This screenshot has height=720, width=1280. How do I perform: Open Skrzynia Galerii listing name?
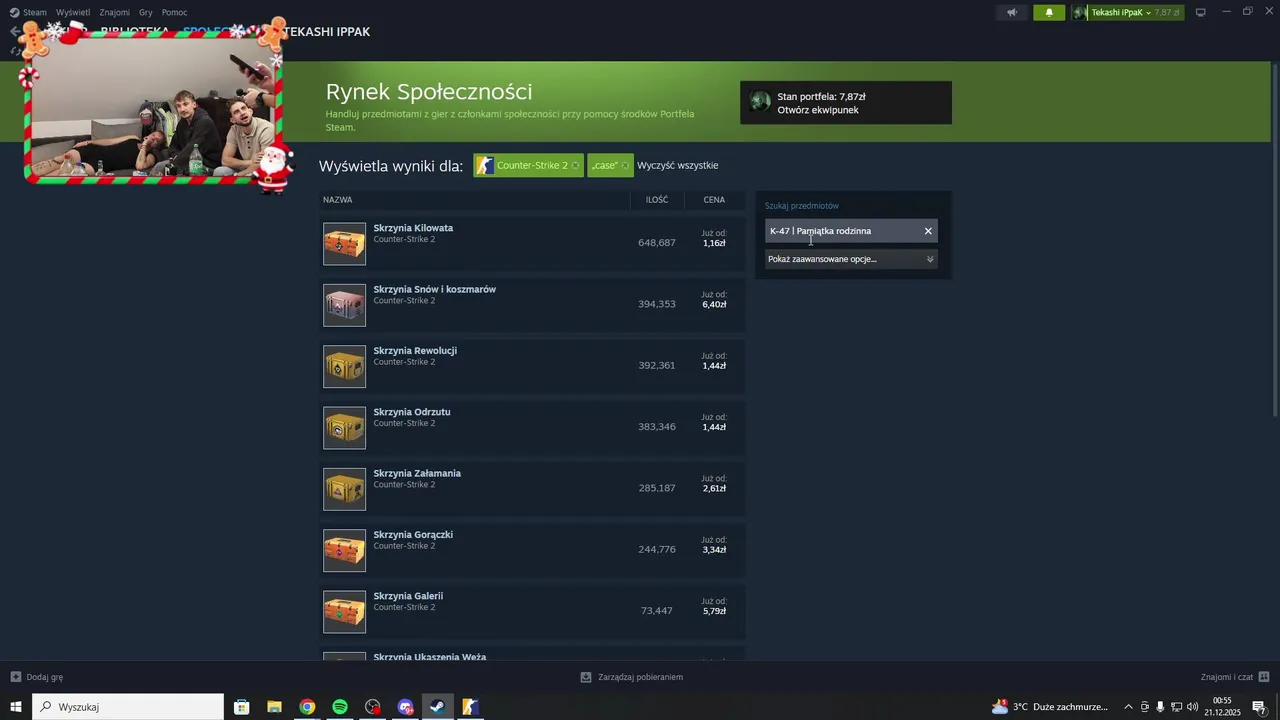408,596
